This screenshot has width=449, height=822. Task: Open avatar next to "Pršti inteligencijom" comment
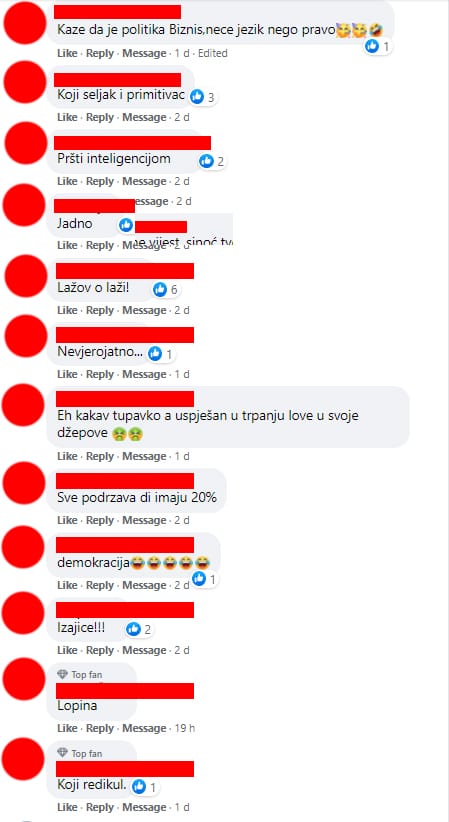tap(26, 143)
